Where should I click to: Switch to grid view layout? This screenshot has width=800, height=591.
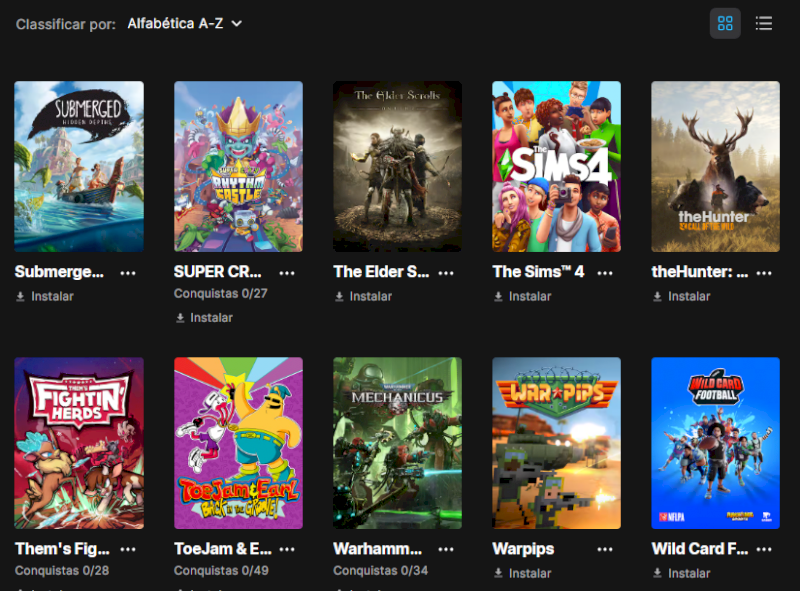pyautogui.click(x=725, y=23)
